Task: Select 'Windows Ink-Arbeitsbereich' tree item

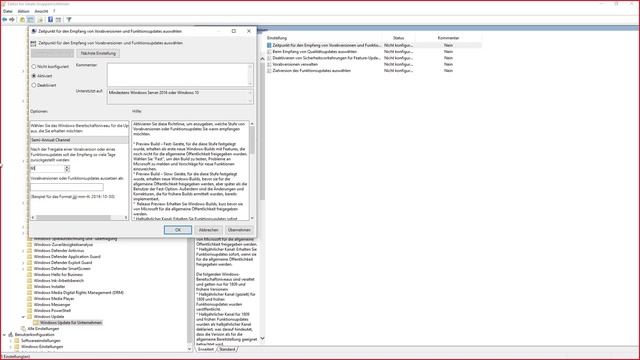Action: [59, 281]
